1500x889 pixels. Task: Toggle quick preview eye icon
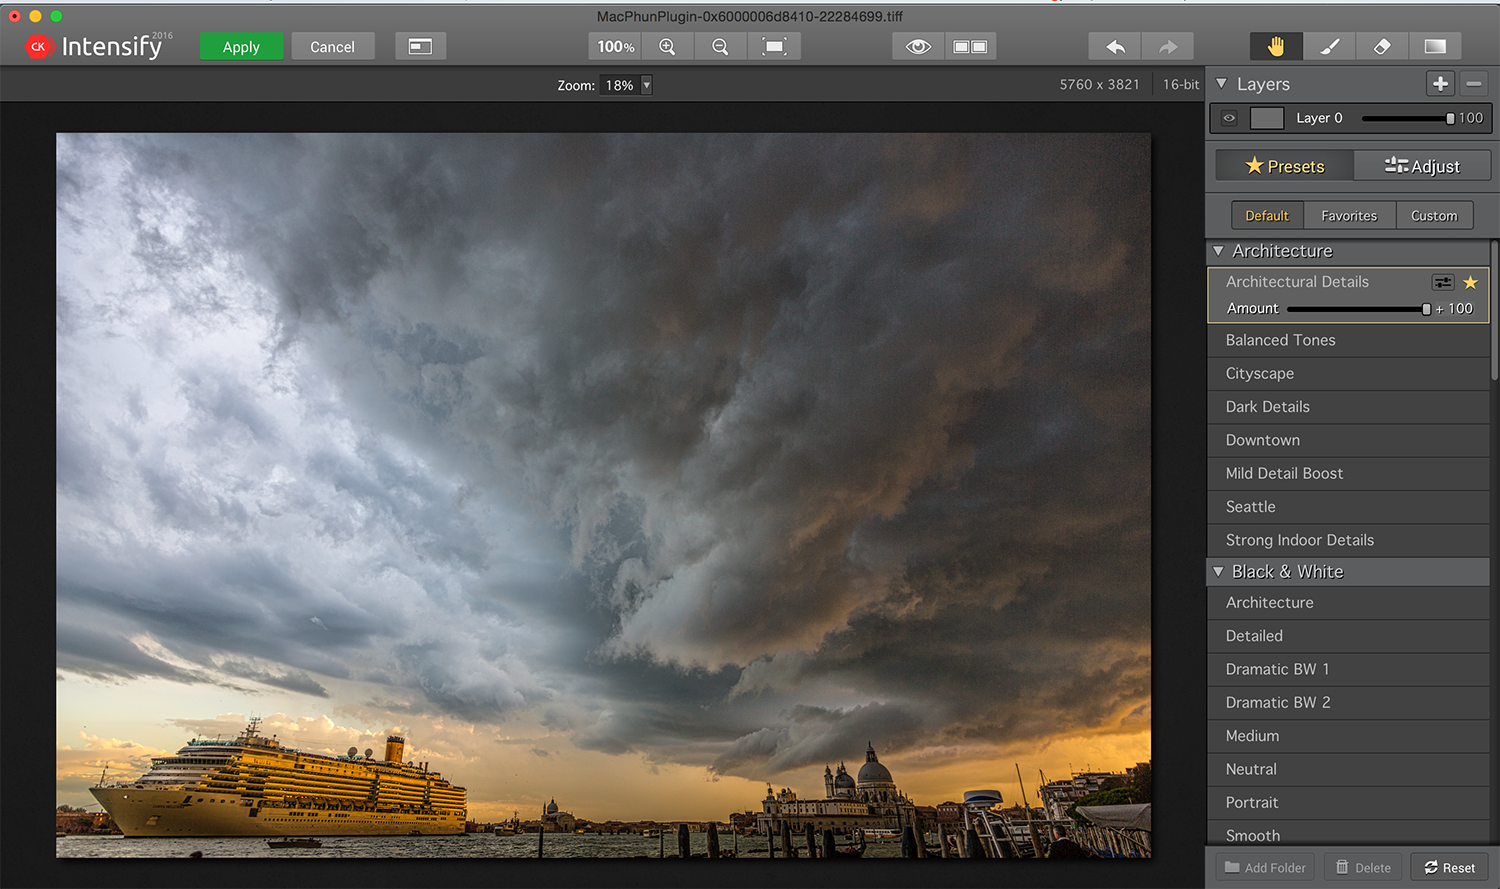click(918, 47)
